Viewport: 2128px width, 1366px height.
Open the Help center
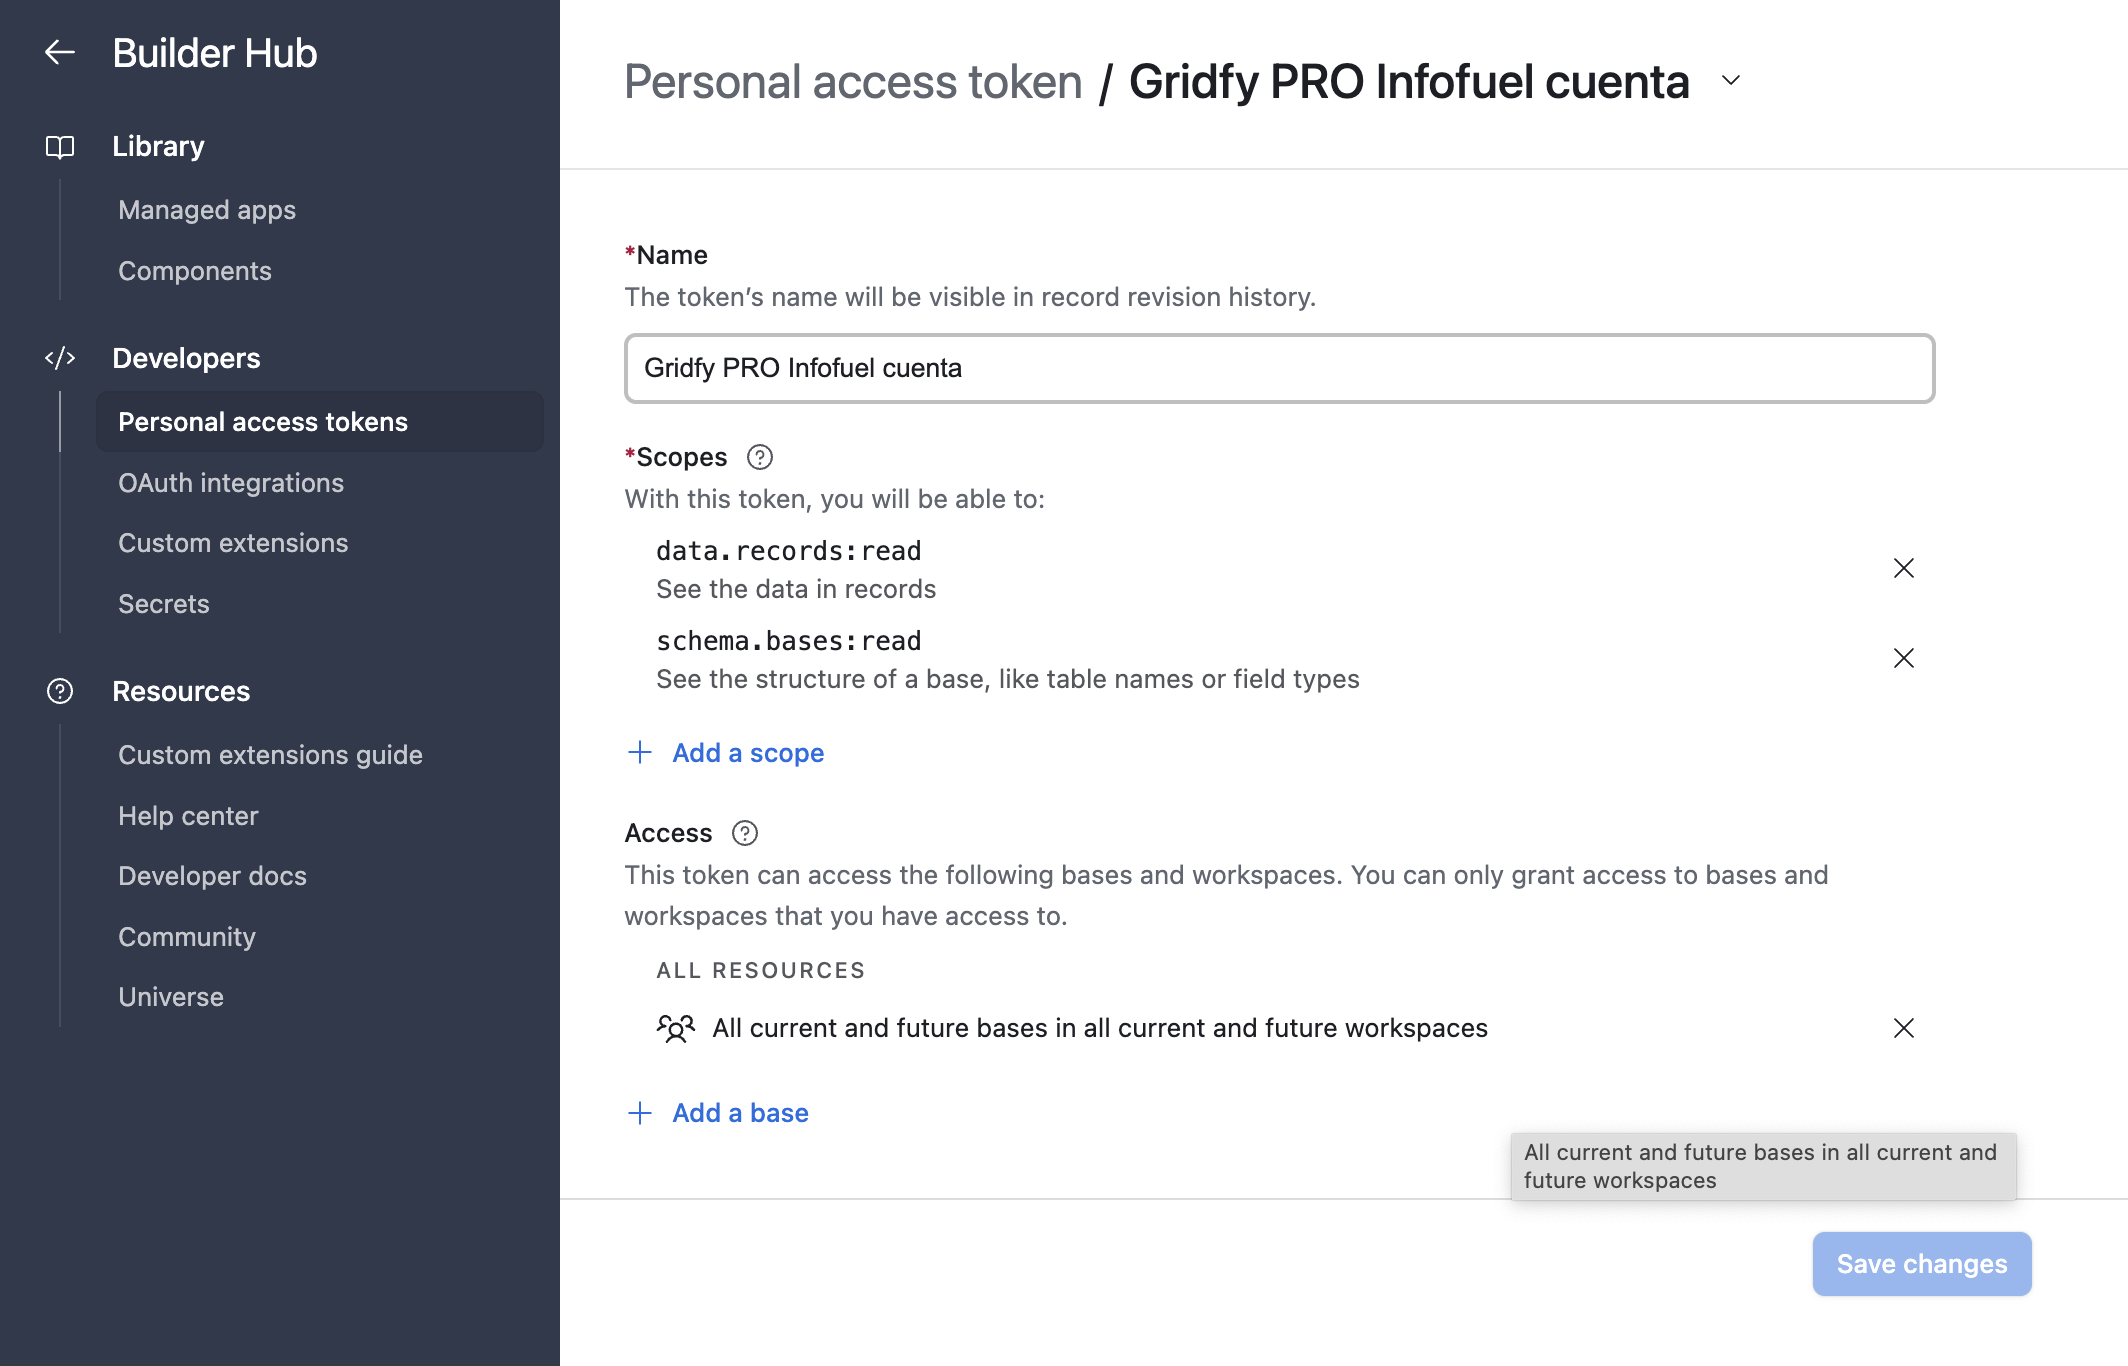coord(188,815)
